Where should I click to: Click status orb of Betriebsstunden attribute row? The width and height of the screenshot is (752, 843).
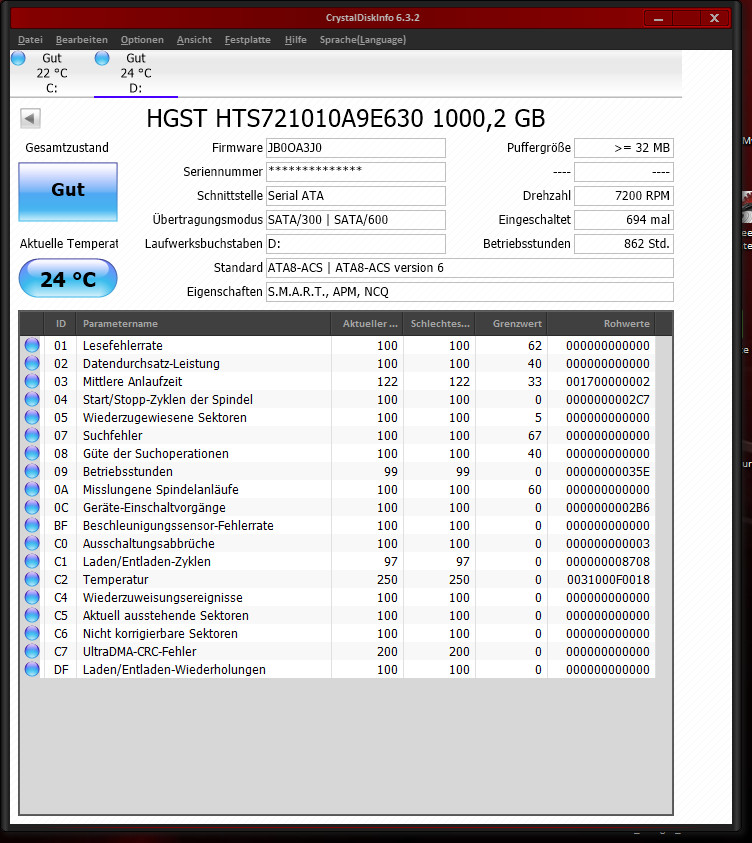tap(32, 471)
